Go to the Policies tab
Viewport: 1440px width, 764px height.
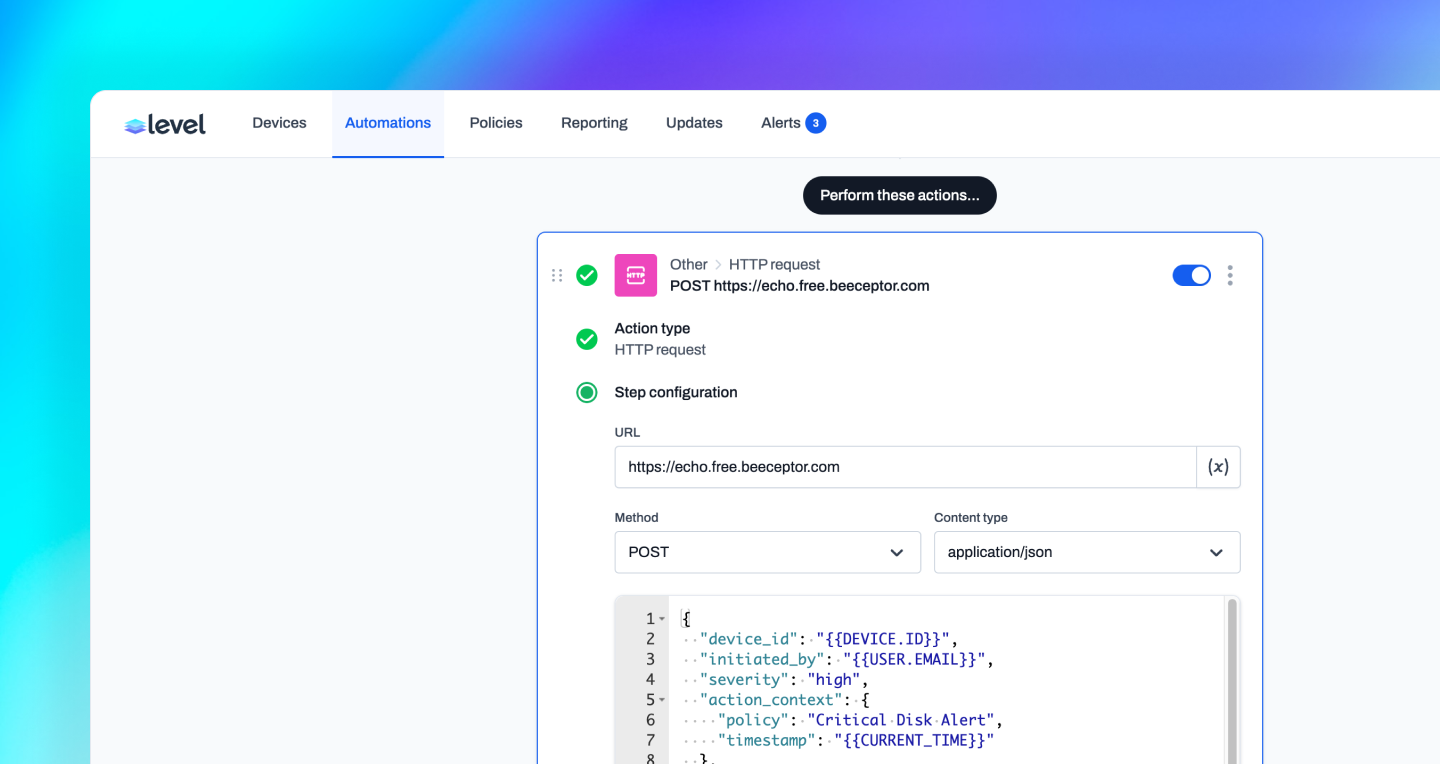[496, 123]
